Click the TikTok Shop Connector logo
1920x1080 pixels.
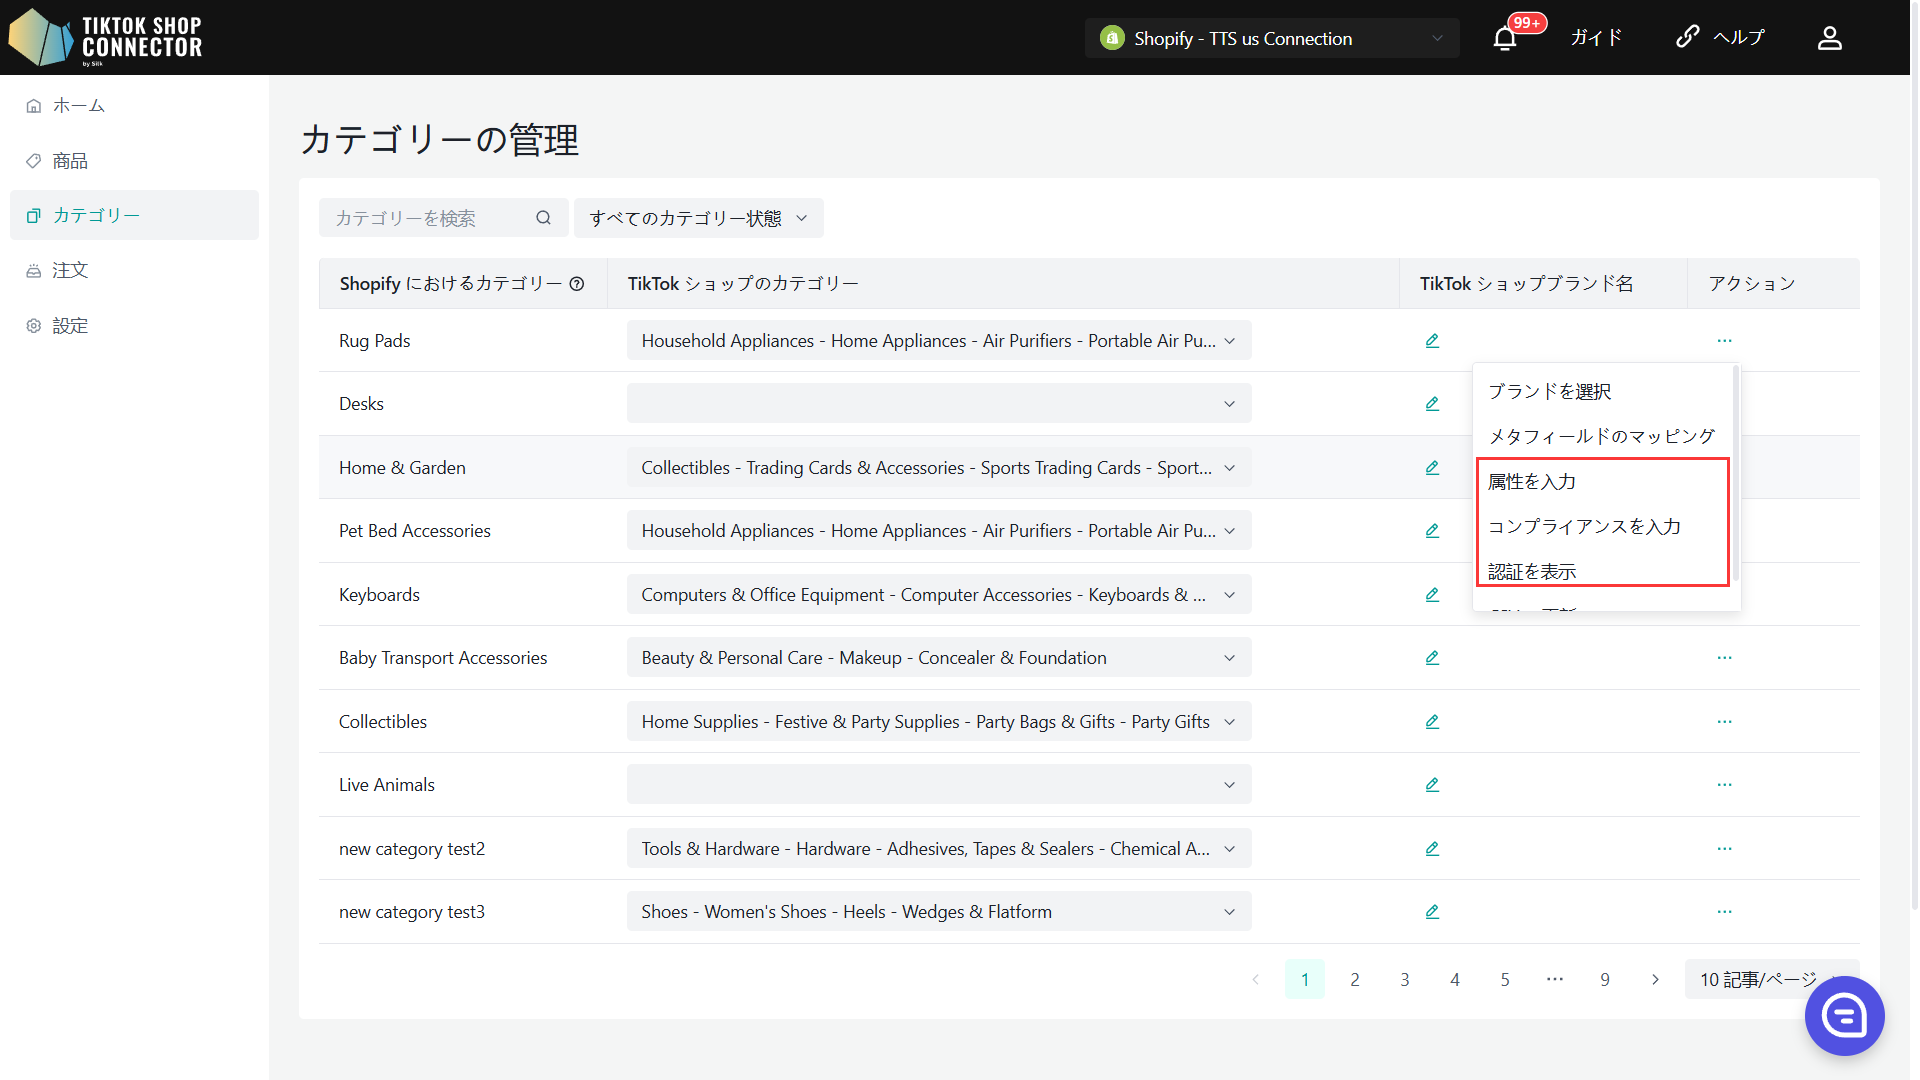pos(105,37)
